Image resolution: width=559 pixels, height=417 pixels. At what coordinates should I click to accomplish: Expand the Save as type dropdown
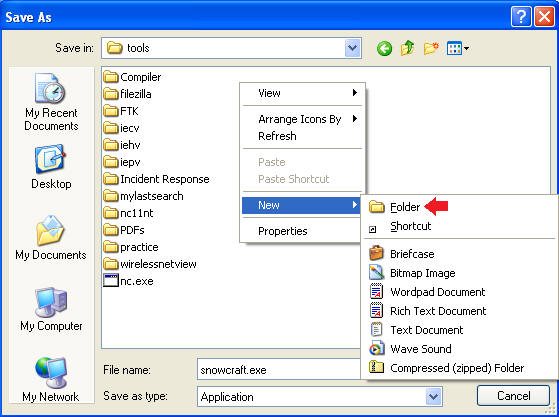(x=434, y=396)
